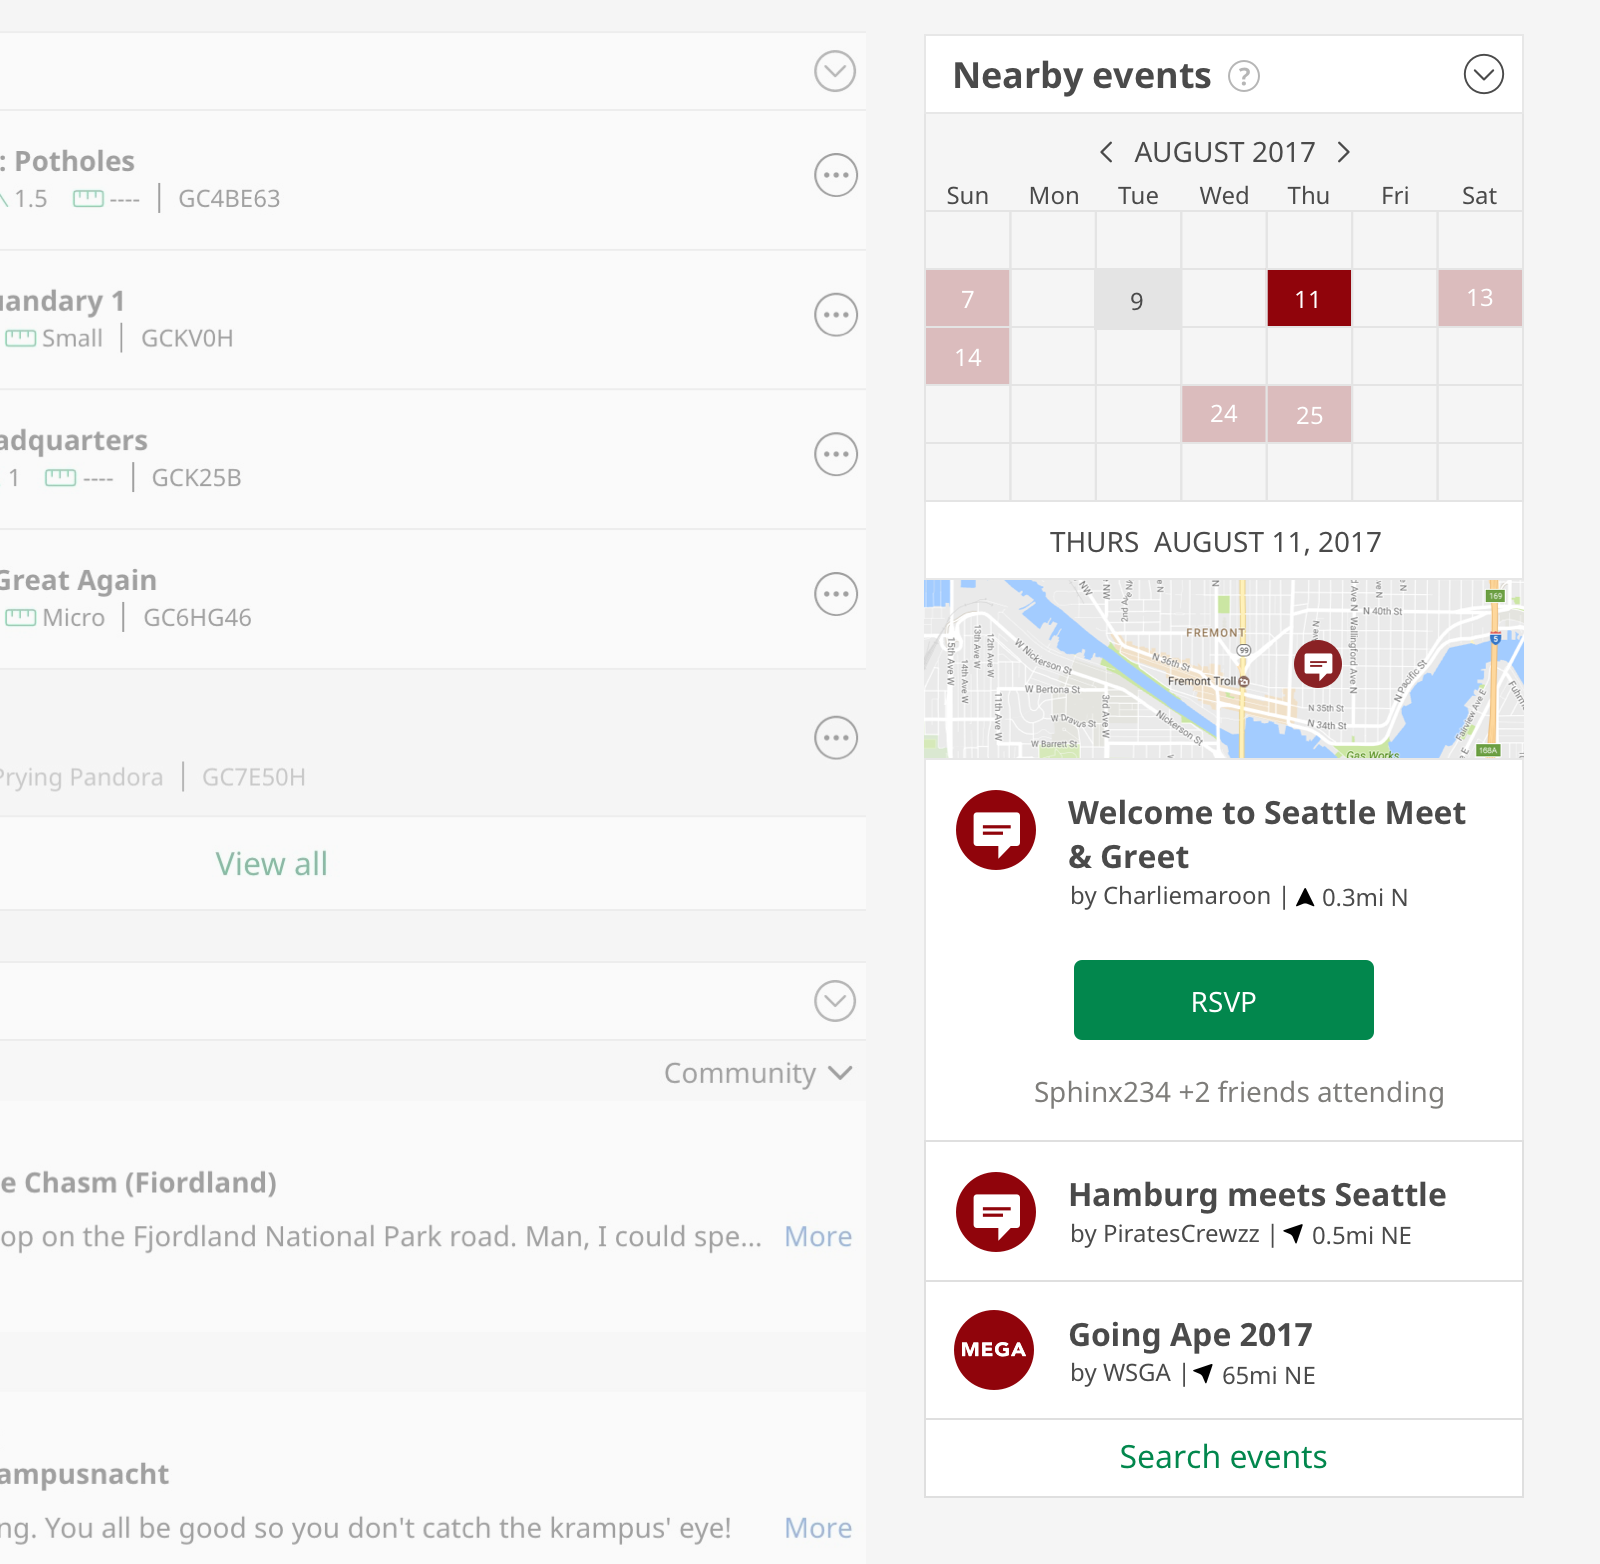This screenshot has height=1564, width=1600.
Task: Go to next month after August 2017
Action: [x=1344, y=152]
